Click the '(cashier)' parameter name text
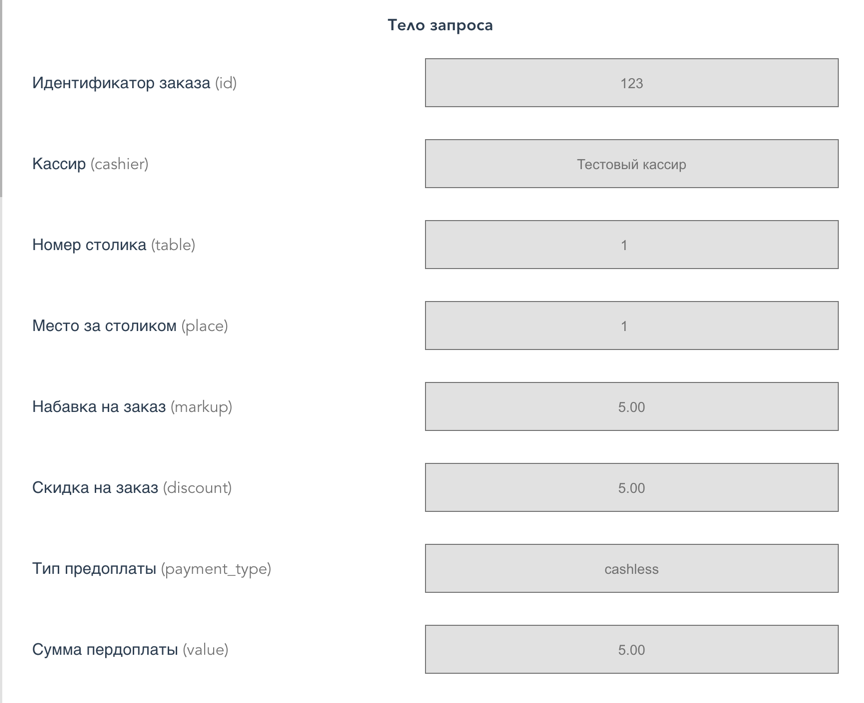Viewport: 864px width, 703px height. [119, 164]
